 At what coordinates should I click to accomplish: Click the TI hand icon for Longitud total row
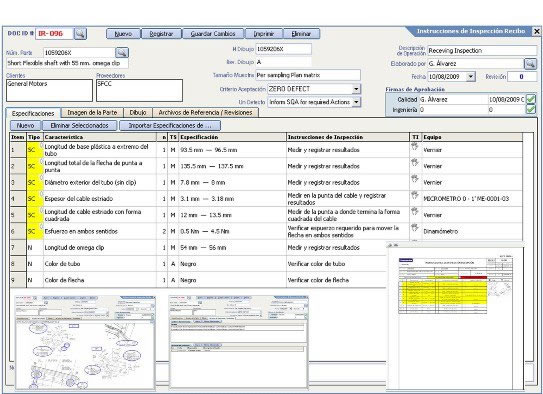tap(415, 162)
